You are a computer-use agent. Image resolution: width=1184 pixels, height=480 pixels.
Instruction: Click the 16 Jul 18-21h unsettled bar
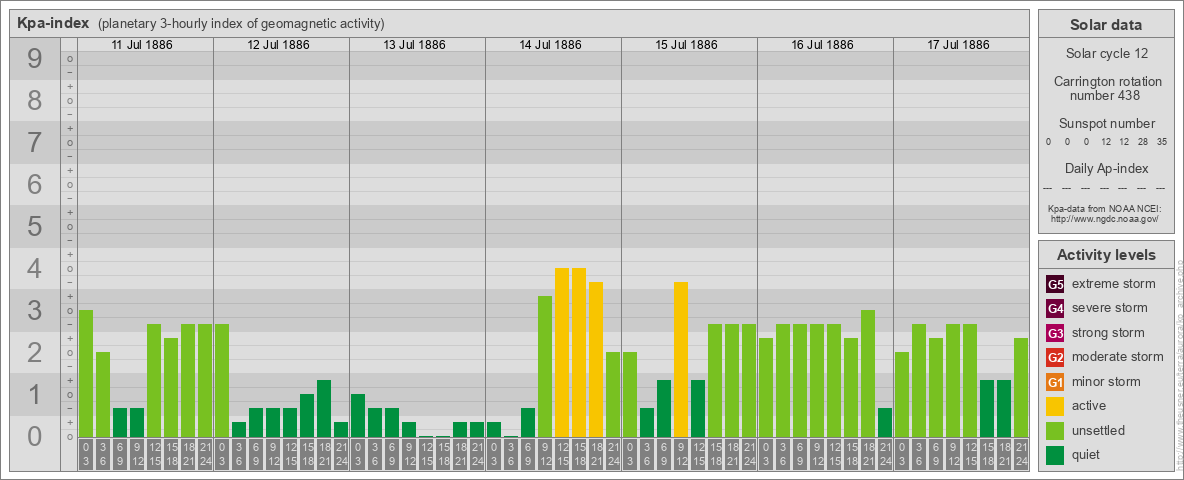click(868, 374)
